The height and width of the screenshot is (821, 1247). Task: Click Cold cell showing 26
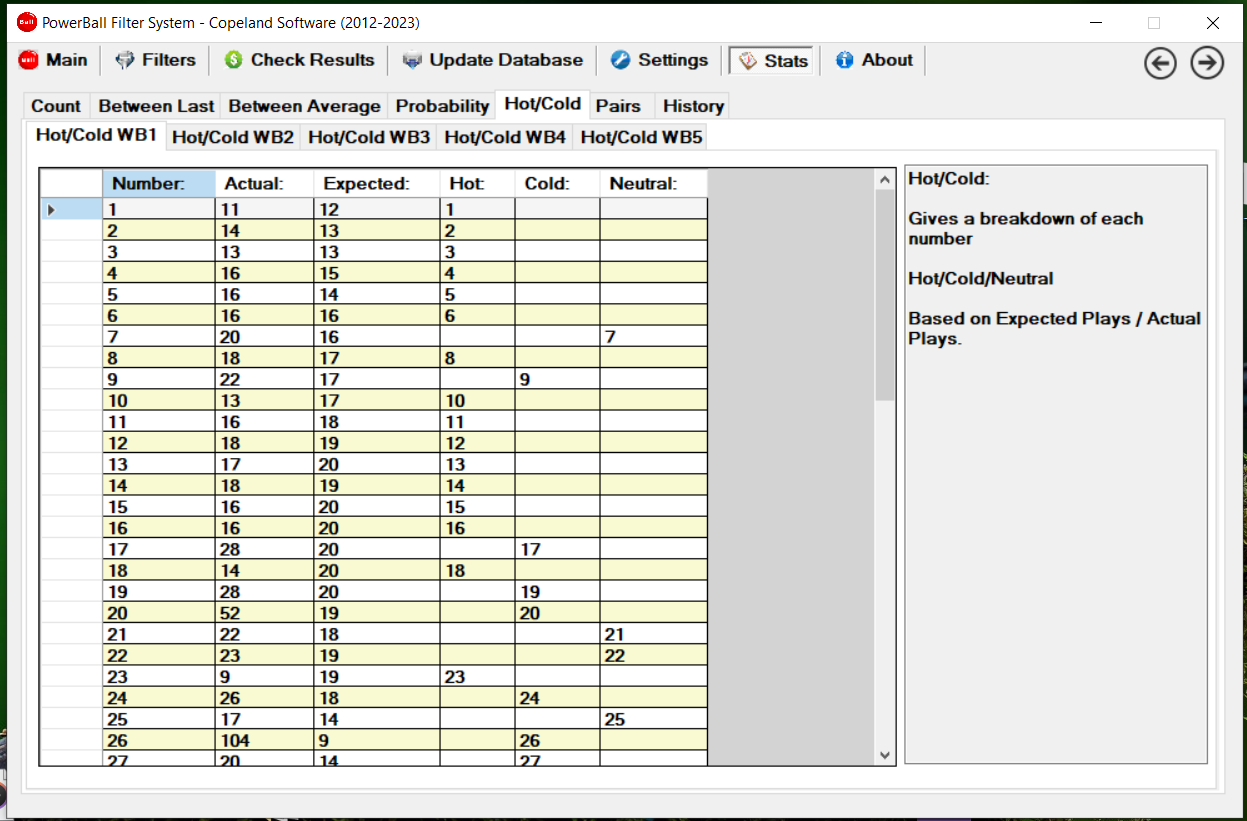[557, 741]
